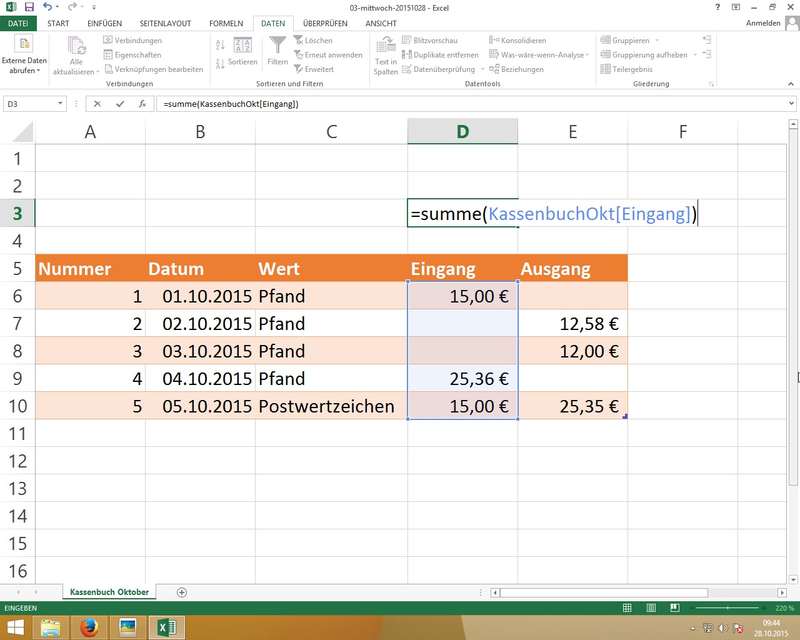This screenshot has width=800, height=640.
Task: Expand the formula bar with the chevron
Action: [x=790, y=104]
